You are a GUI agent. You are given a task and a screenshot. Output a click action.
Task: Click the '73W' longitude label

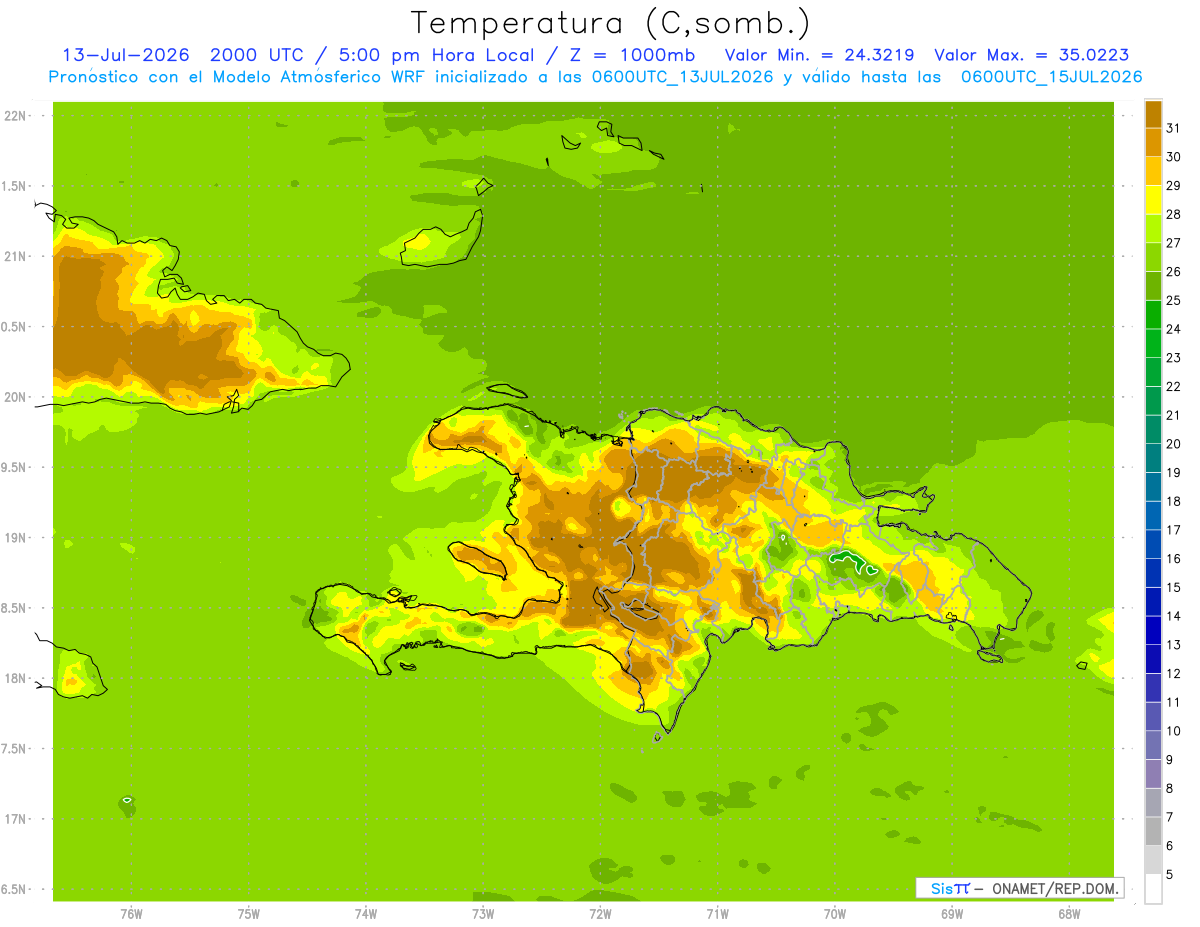click(x=483, y=914)
